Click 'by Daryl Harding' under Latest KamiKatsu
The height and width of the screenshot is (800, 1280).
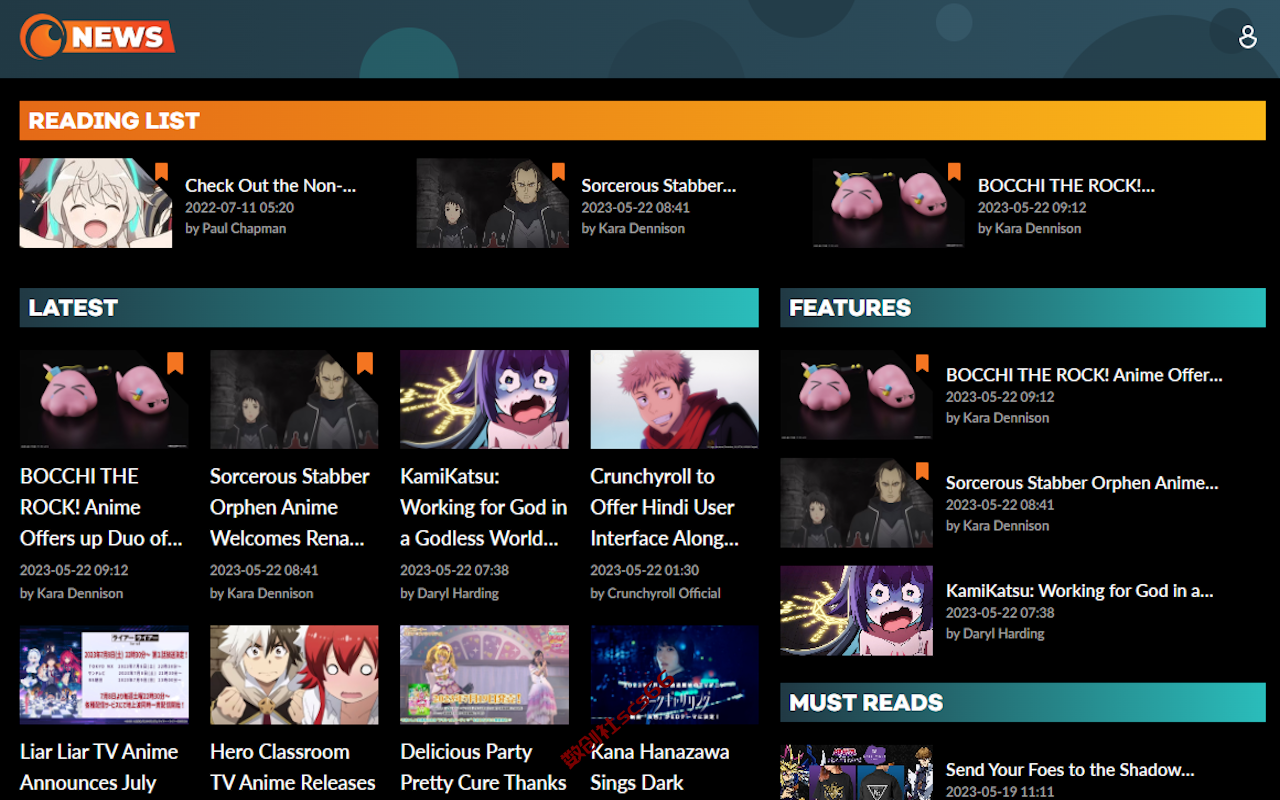[449, 593]
